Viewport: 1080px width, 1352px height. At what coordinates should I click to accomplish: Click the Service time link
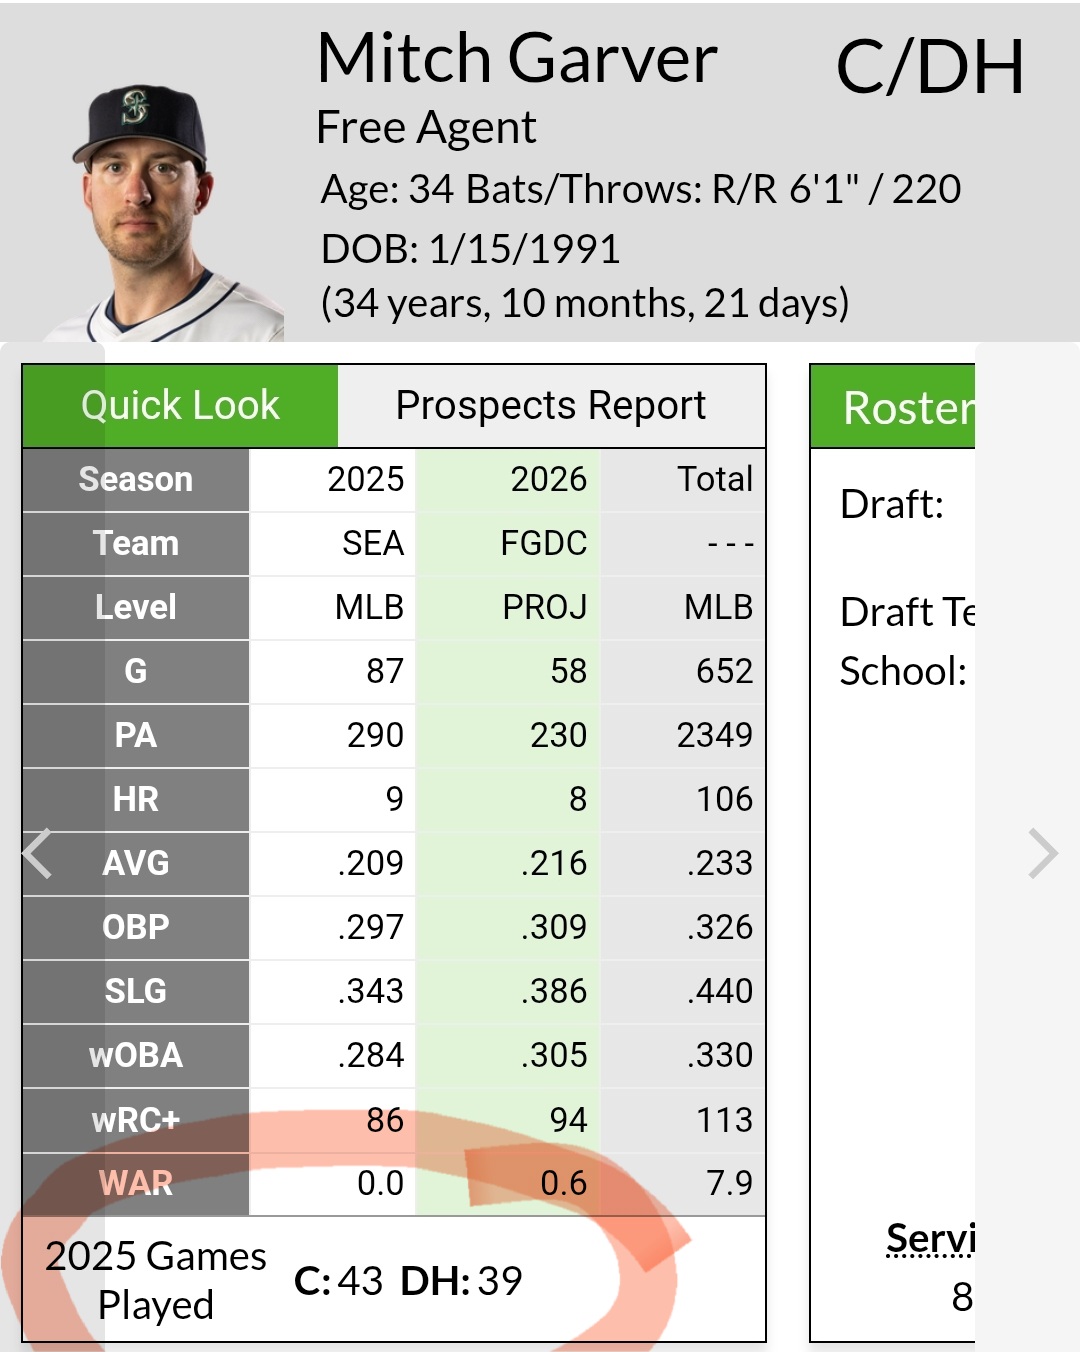[930, 1238]
